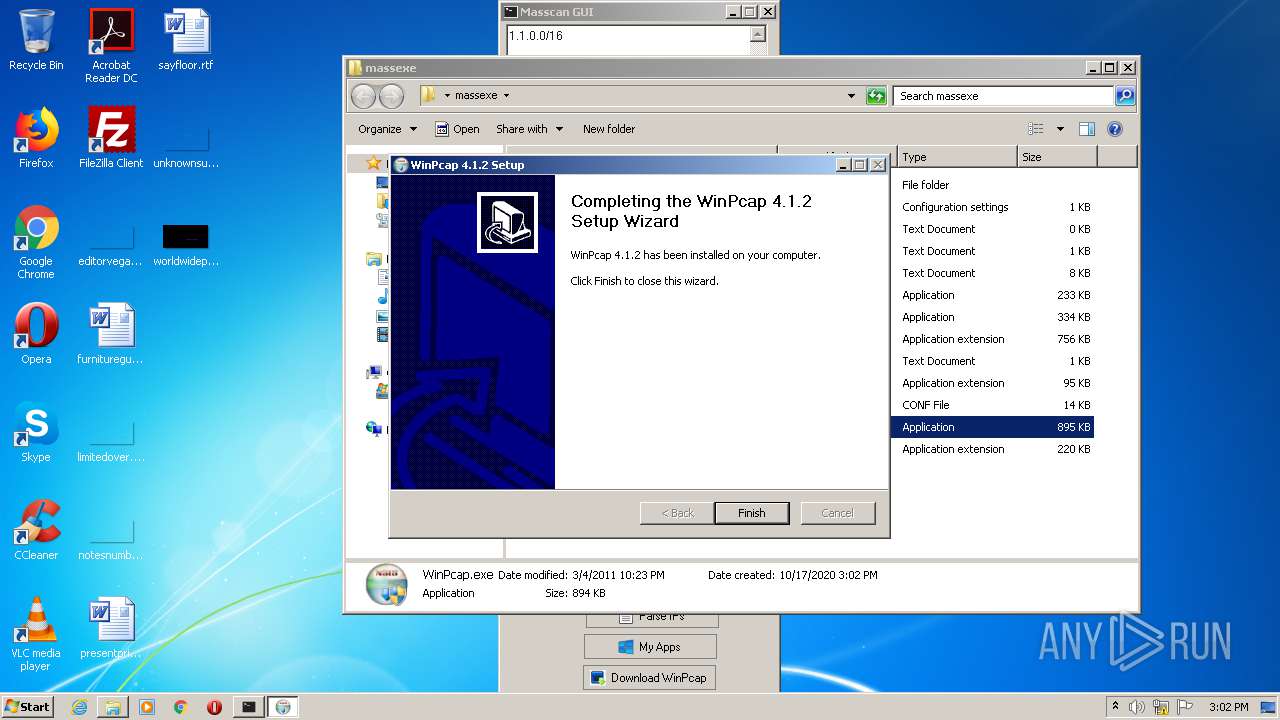Screen dimensions: 1280x720
Task: Click massexe breadcrumb in address bar
Action: pos(476,96)
